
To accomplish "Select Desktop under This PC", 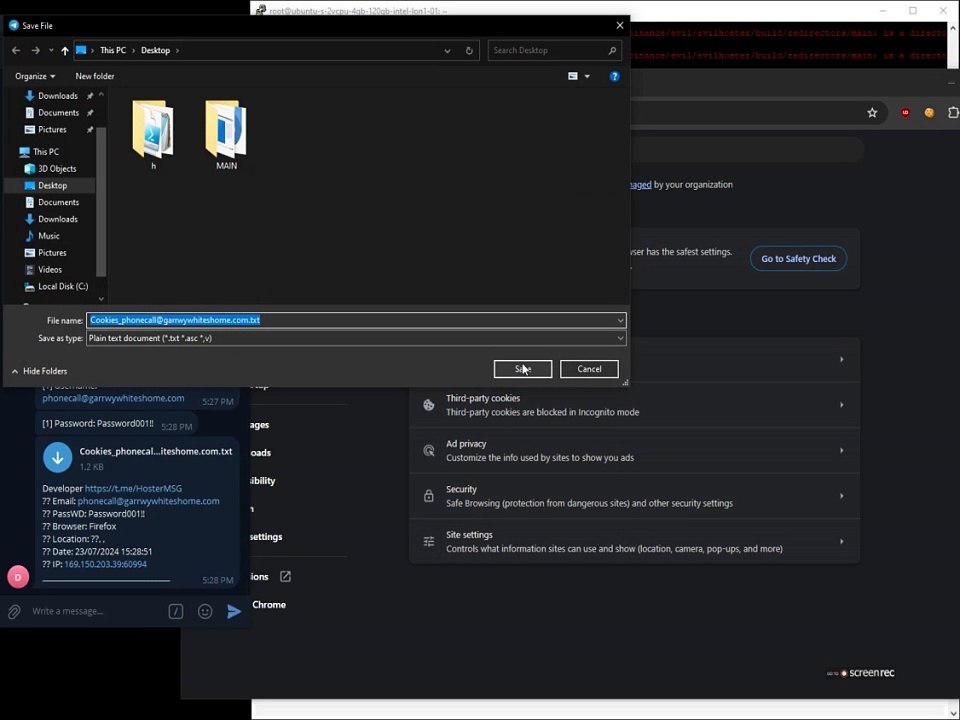I will (x=52, y=185).
